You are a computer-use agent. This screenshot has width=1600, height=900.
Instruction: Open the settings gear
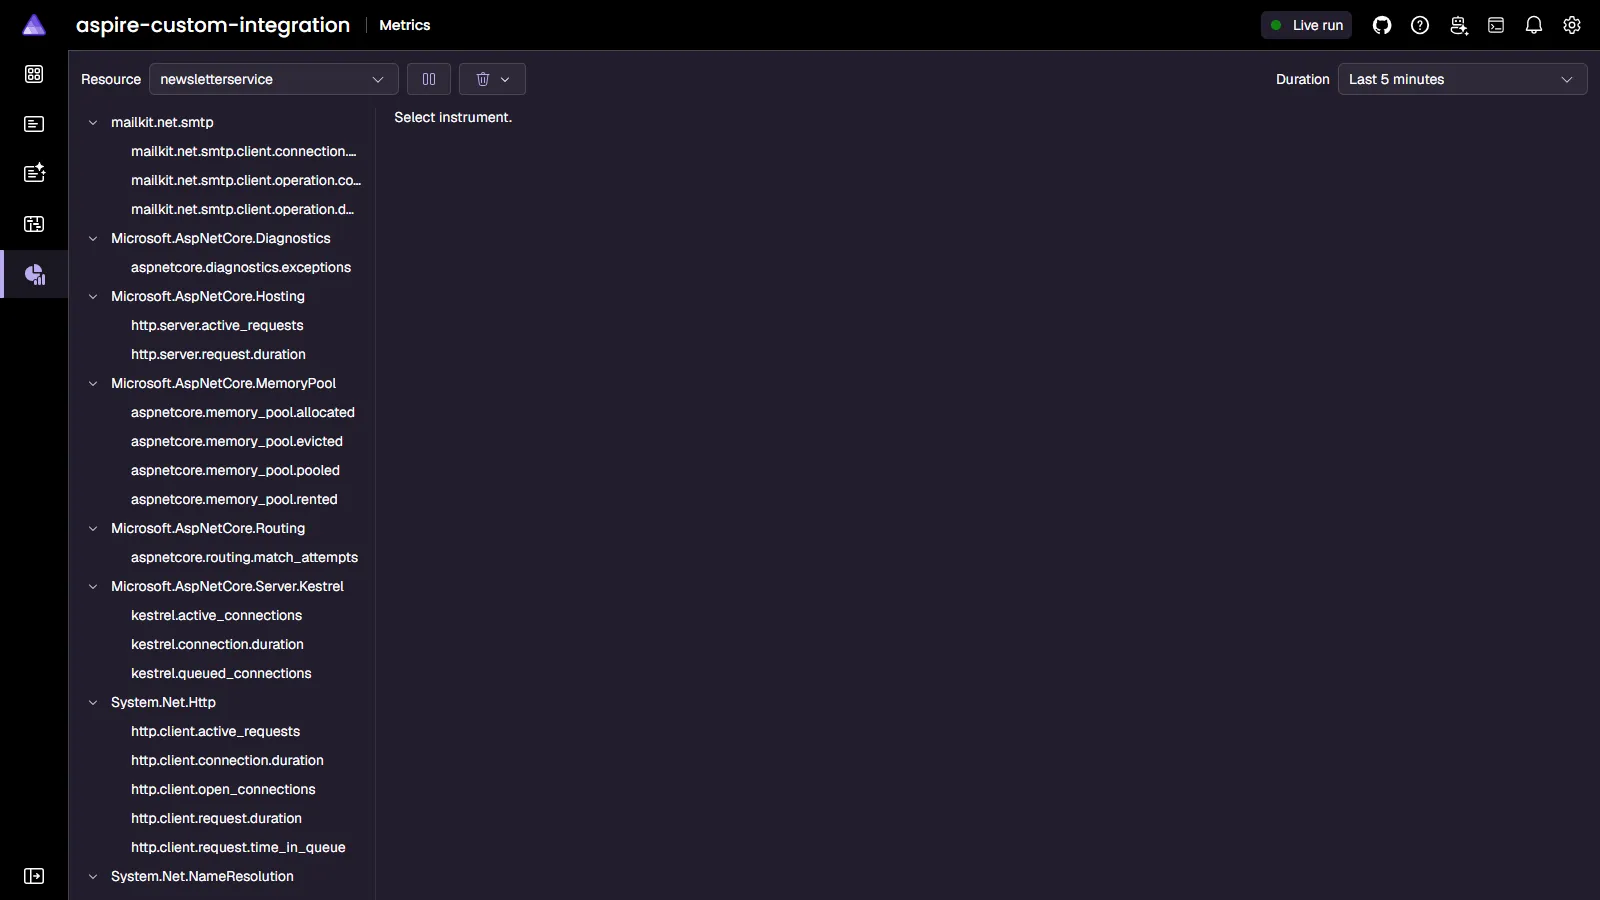point(1572,25)
